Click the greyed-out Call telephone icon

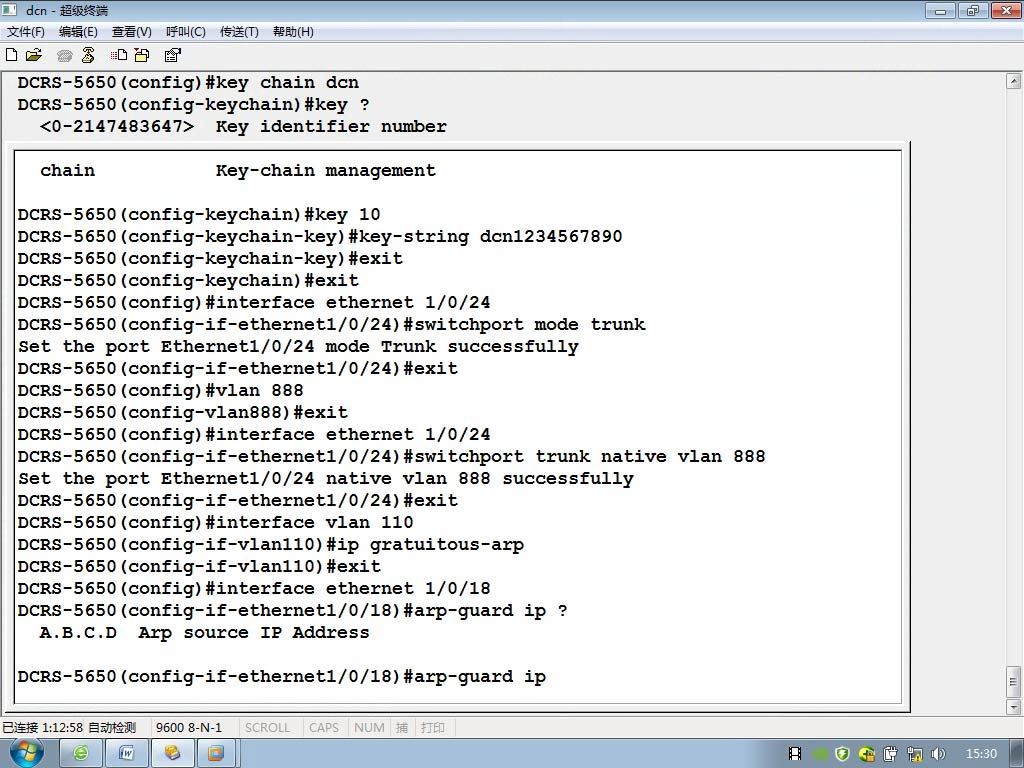[x=64, y=56]
